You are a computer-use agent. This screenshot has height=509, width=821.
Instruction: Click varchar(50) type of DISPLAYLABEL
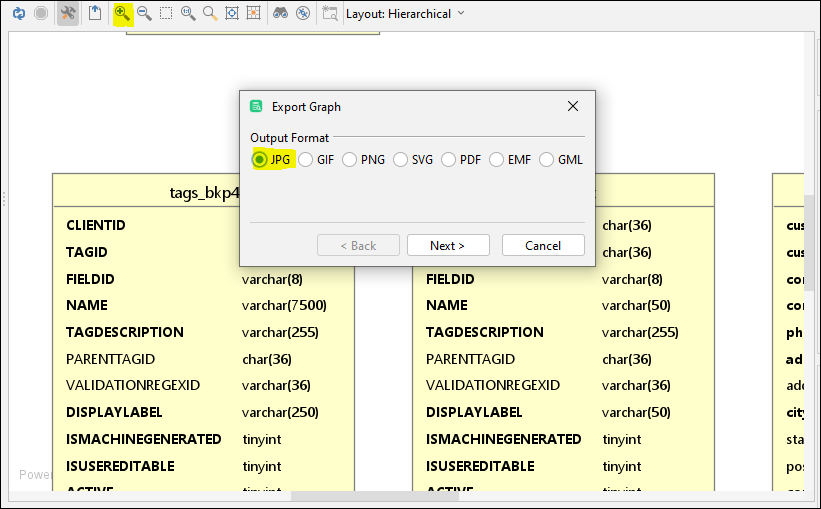tap(636, 412)
